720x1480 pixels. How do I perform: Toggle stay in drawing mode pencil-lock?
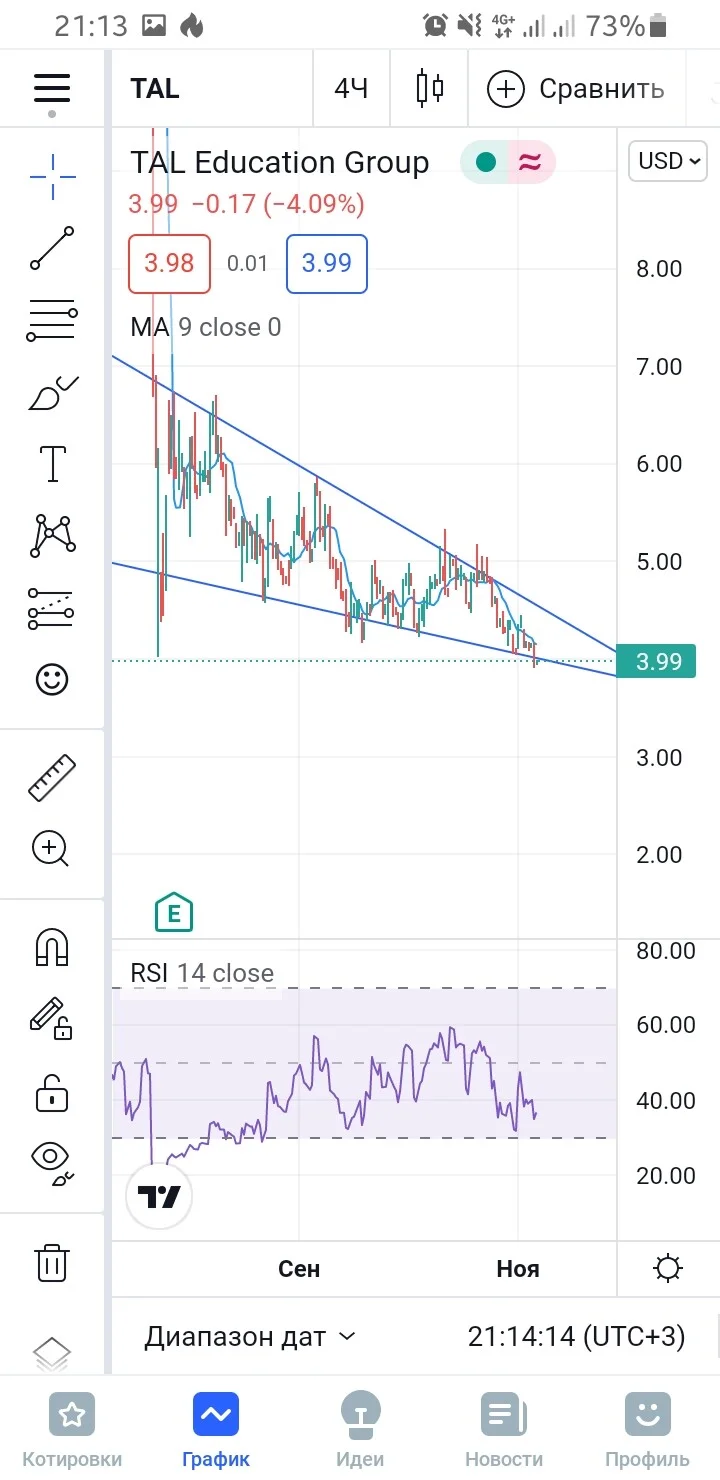(52, 1020)
